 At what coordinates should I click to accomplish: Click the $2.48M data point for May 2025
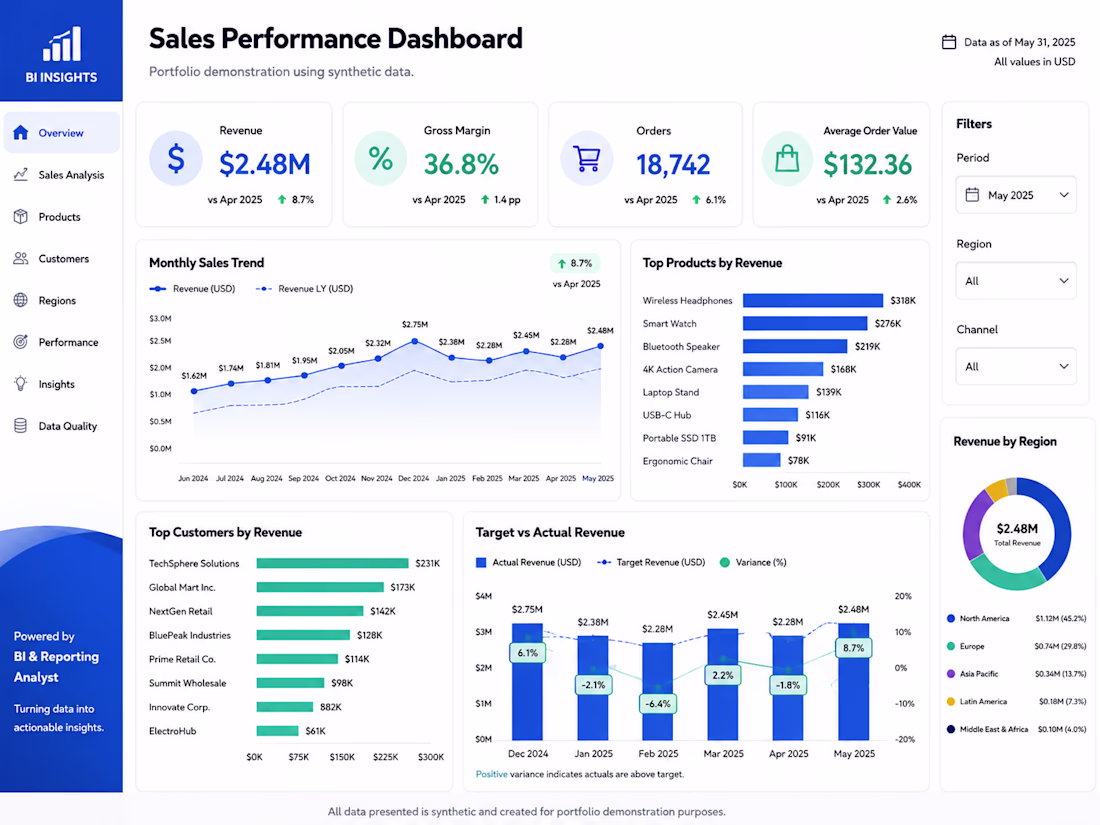pyautogui.click(x=601, y=346)
